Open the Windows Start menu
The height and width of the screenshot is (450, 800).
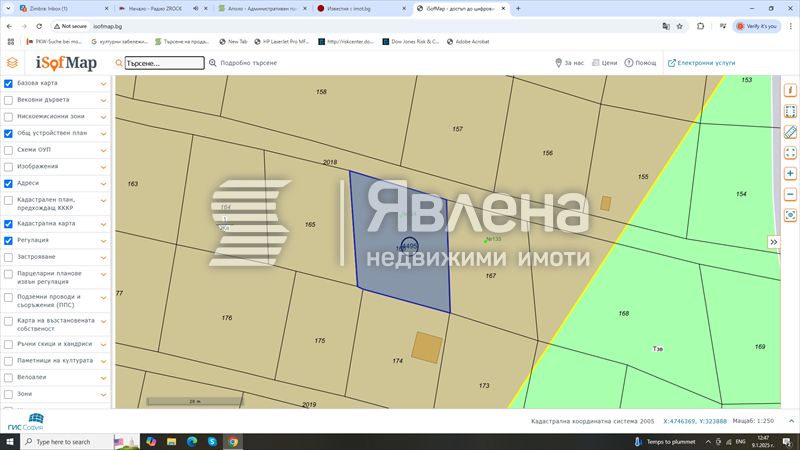click(10, 442)
